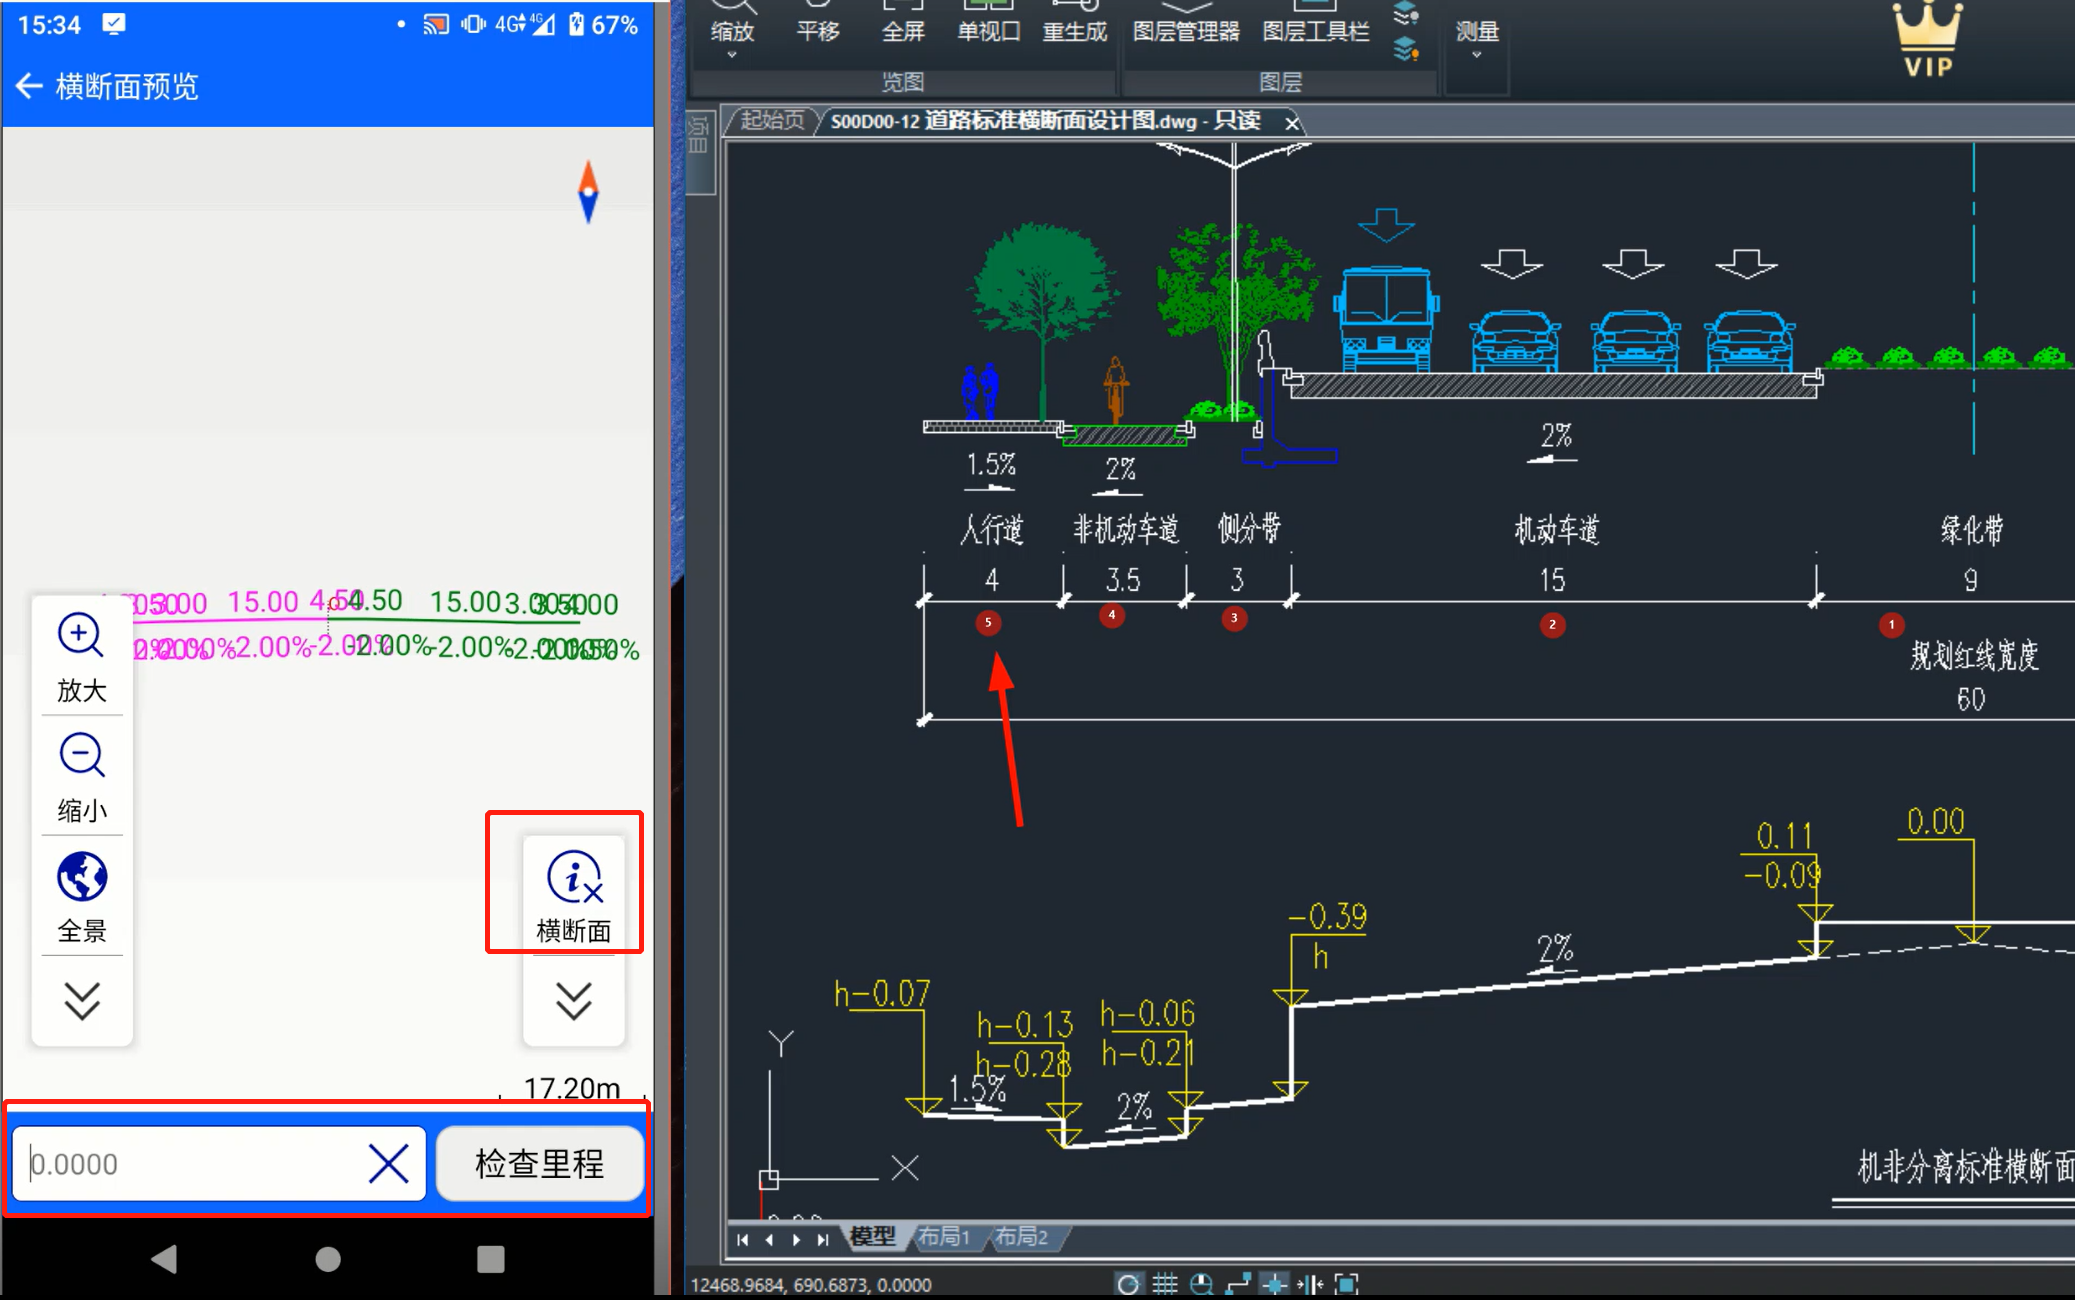Expand the left zoom tool panel chevron
This screenshot has width=2075, height=1300.
(x=82, y=999)
